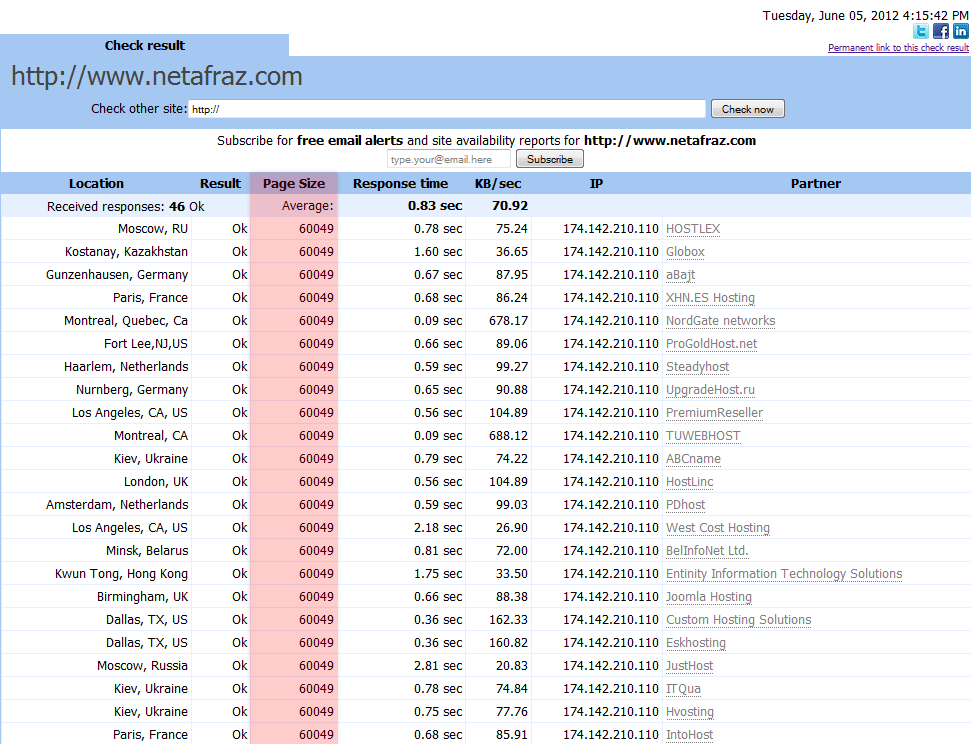971x744 pixels.
Task: Open the ABCname partner link
Action: click(x=693, y=458)
